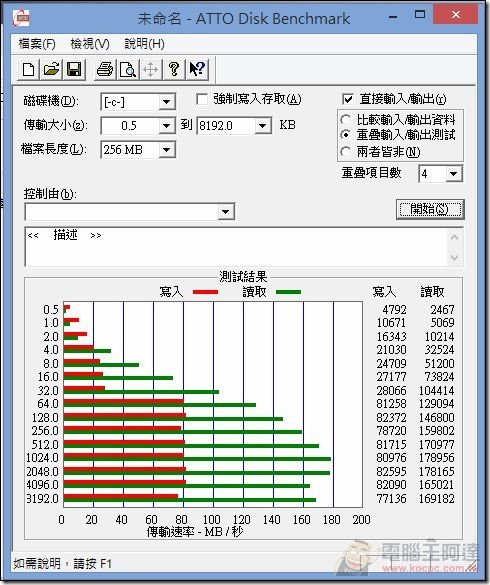This screenshot has height=585, width=490.
Task: Click the write value 81258
Action: pyautogui.click(x=391, y=404)
